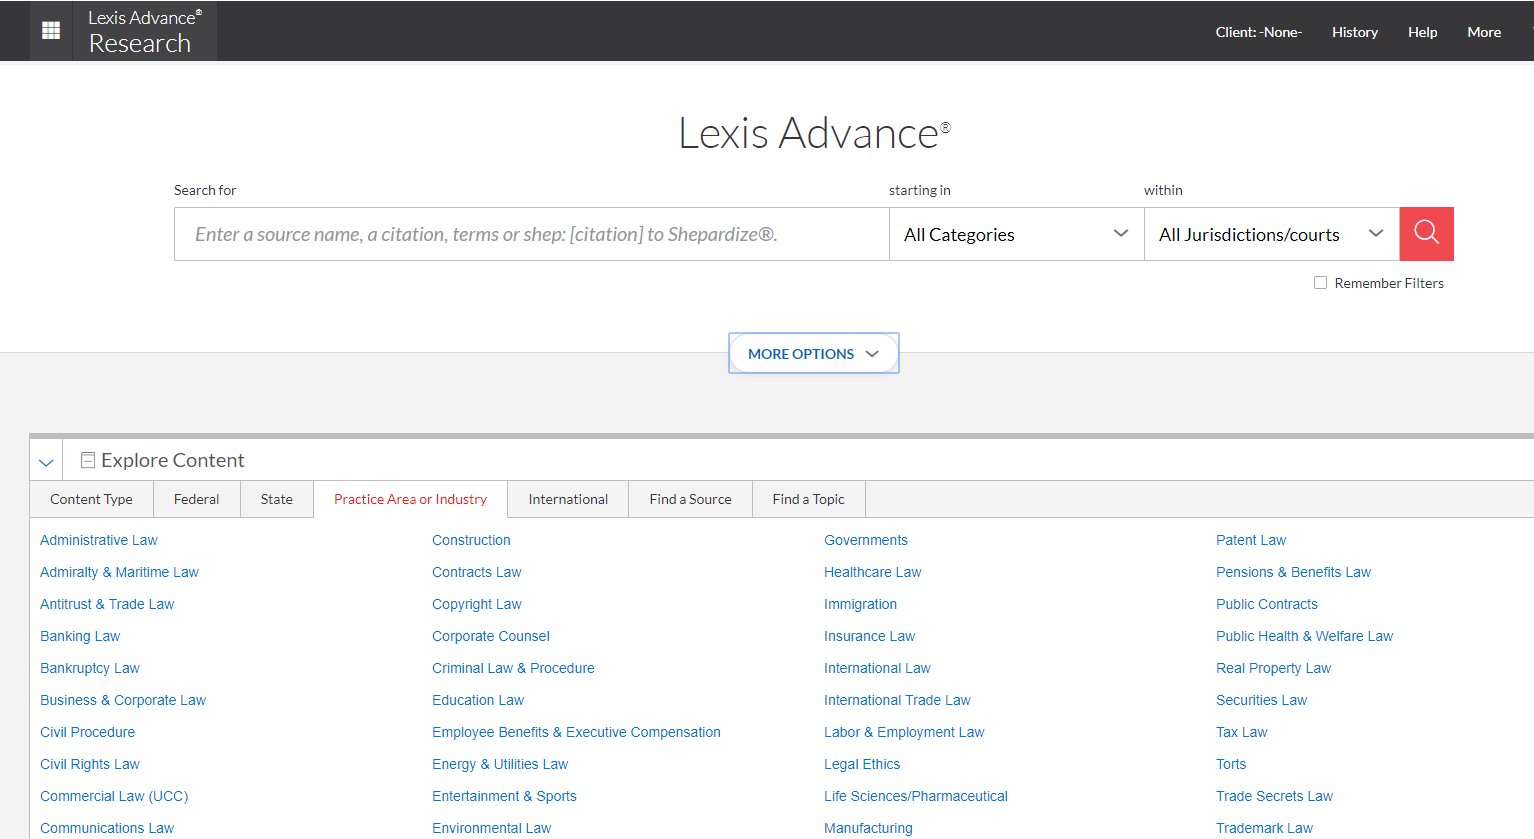The width and height of the screenshot is (1534, 839).
Task: Open the Criminal Law & Procedure link
Action: [513, 668]
